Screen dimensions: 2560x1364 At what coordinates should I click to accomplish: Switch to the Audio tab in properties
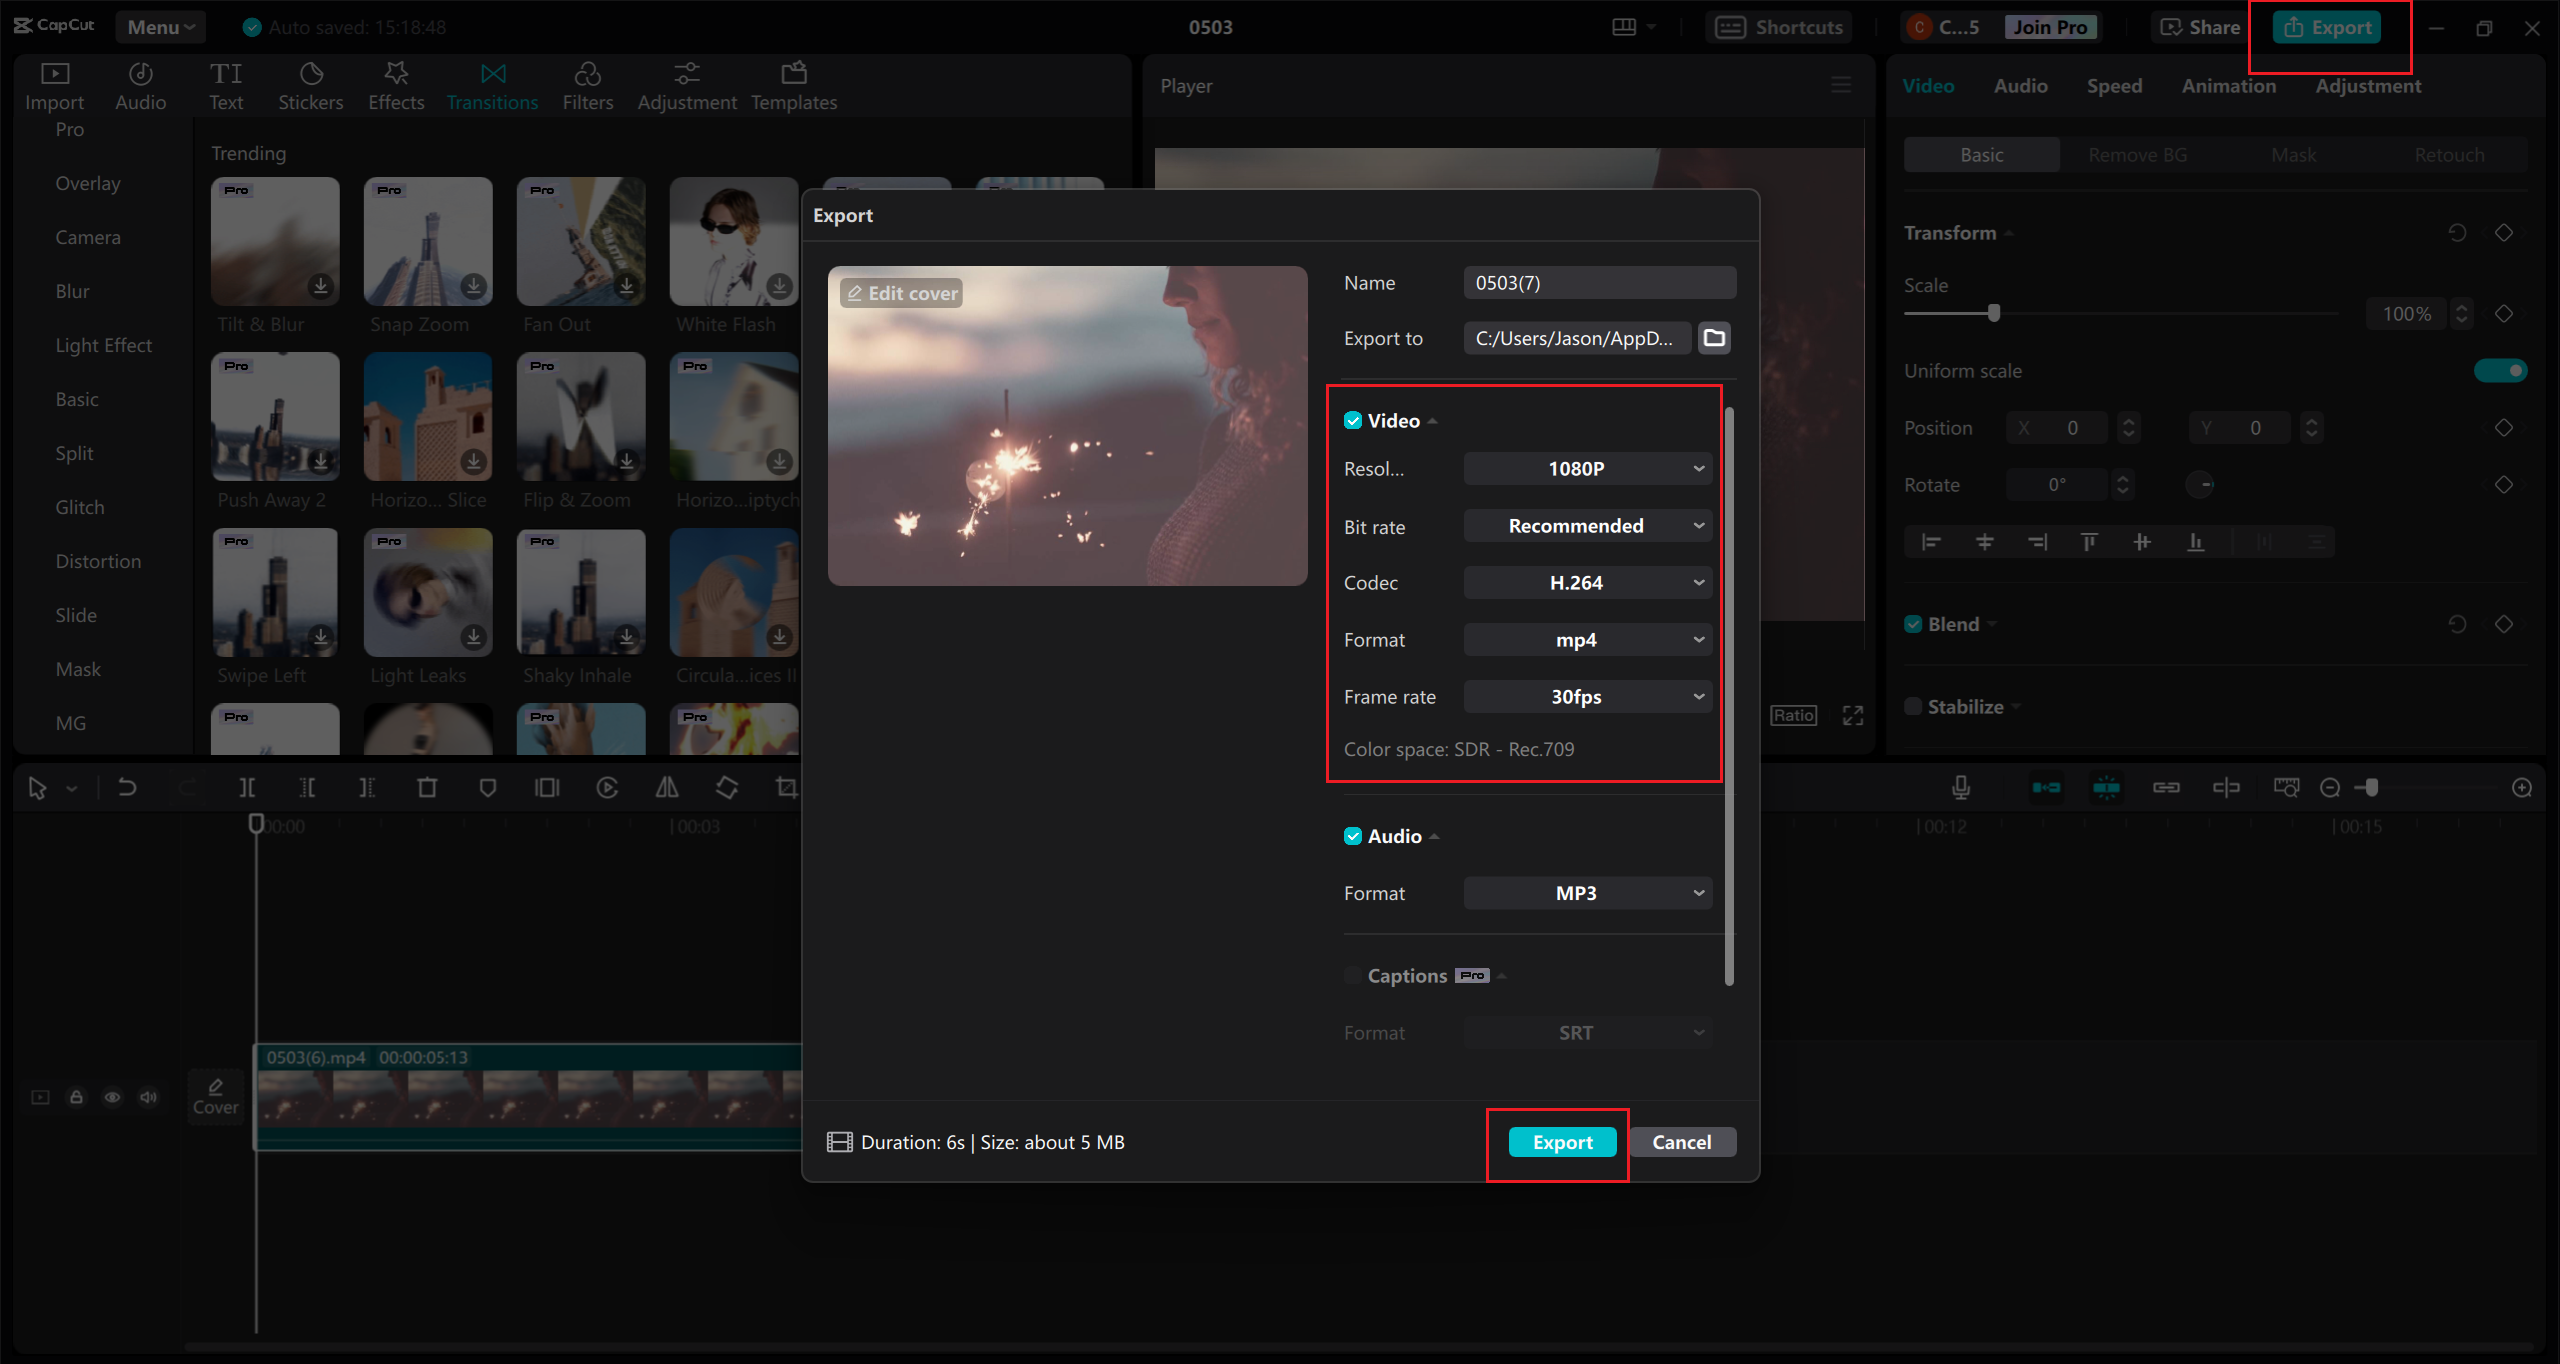[x=2017, y=86]
